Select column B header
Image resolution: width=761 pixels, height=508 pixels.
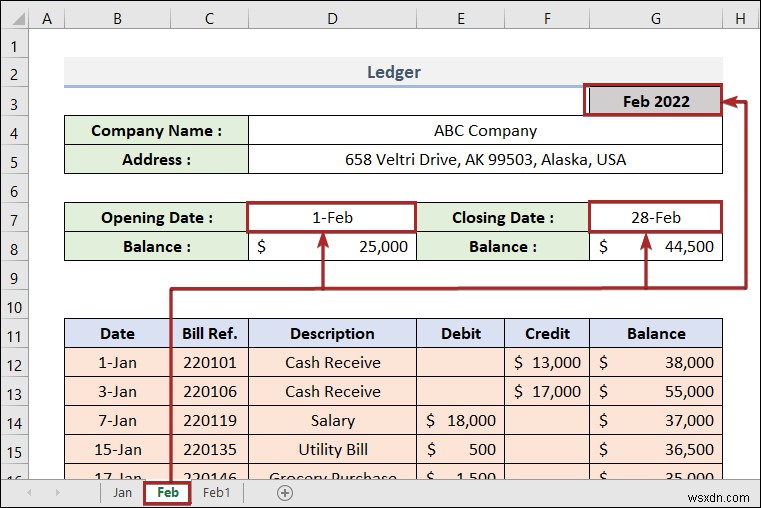click(x=117, y=19)
